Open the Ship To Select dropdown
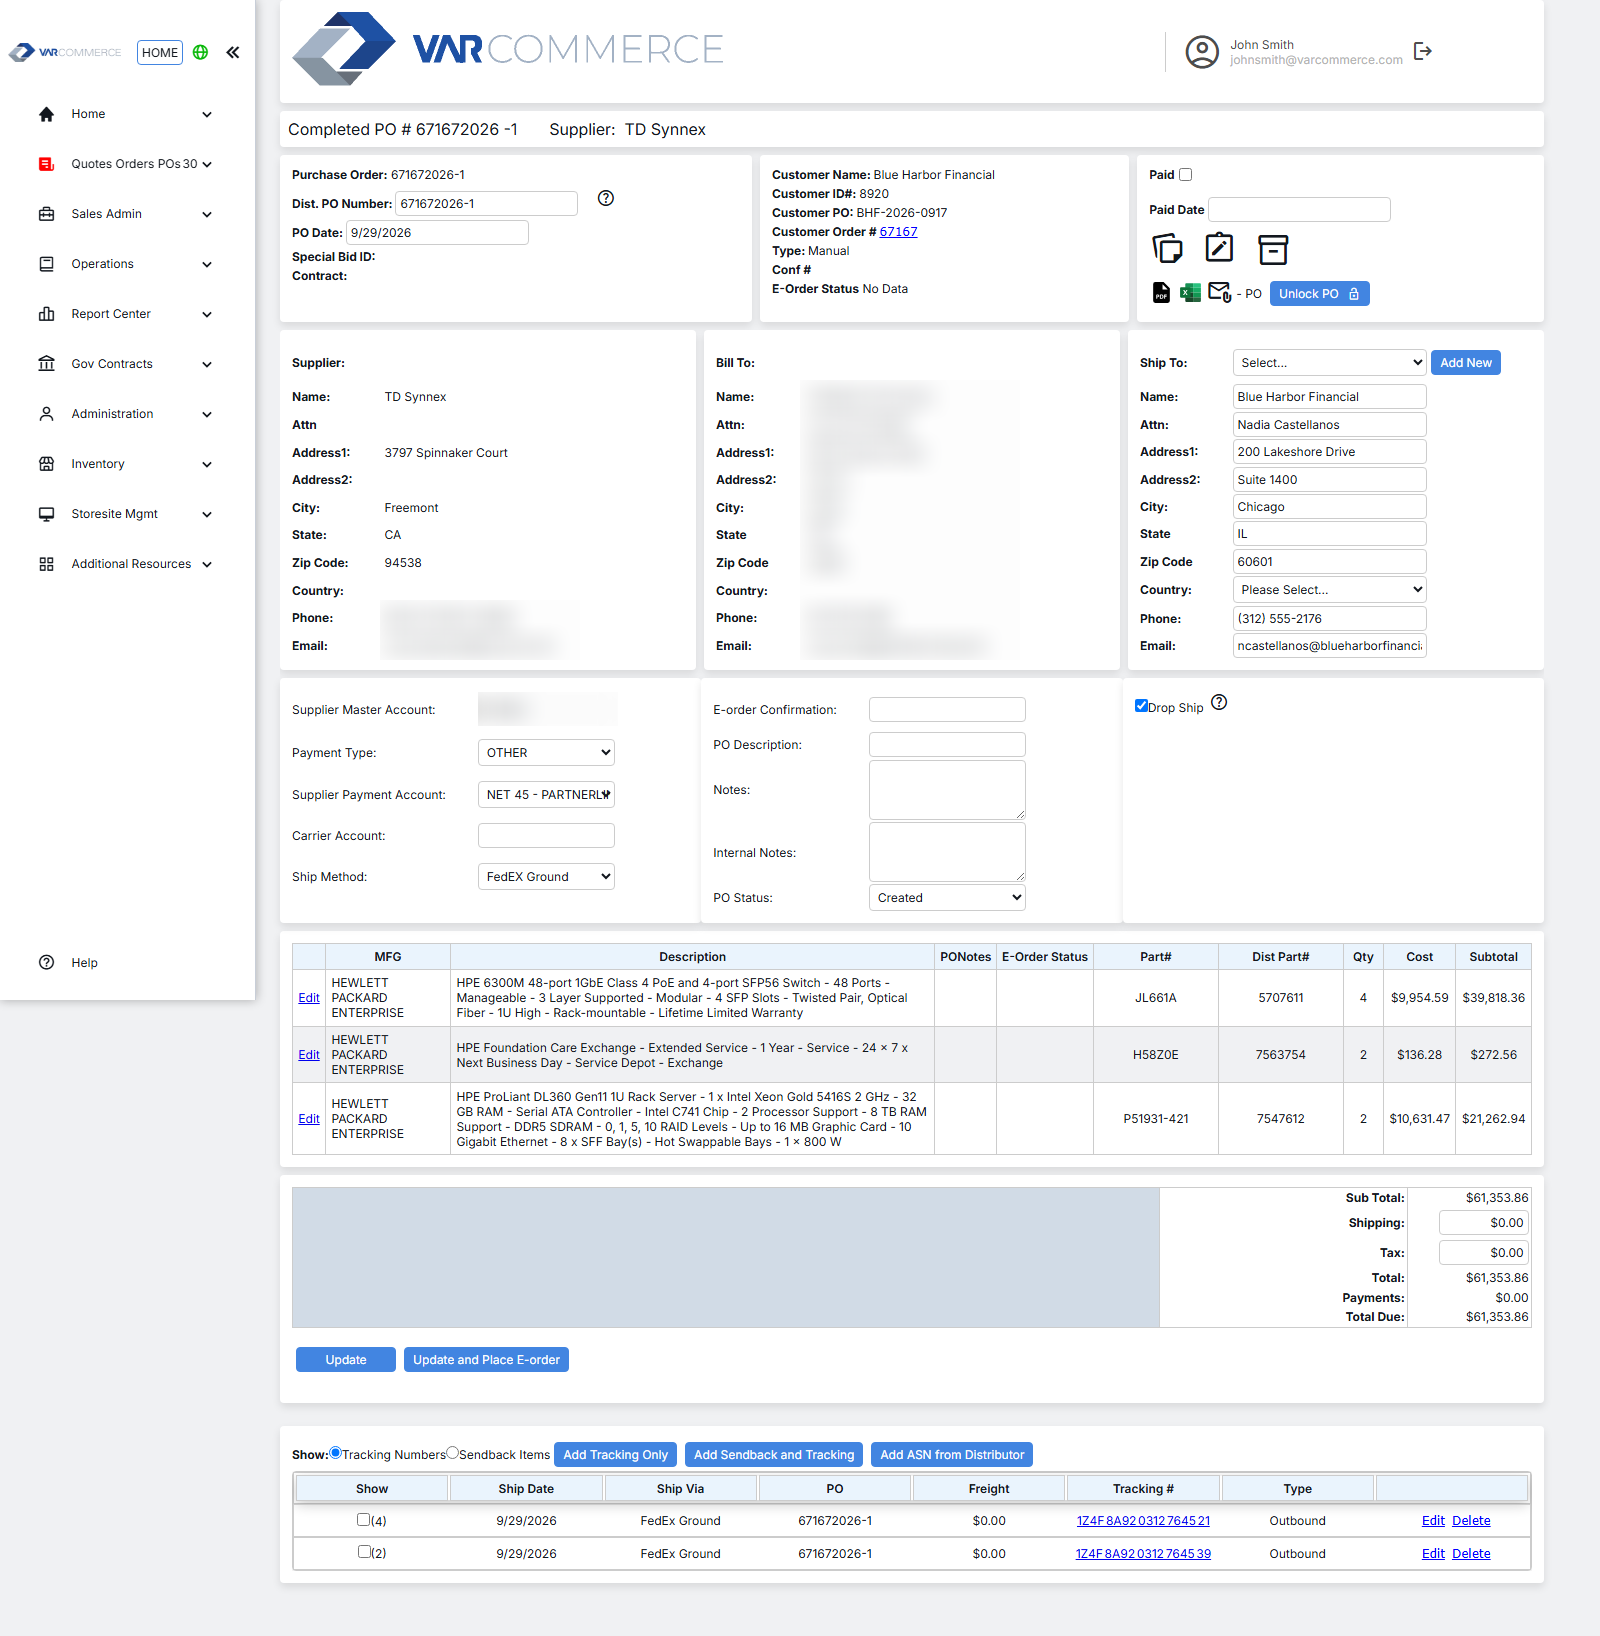 click(1329, 363)
